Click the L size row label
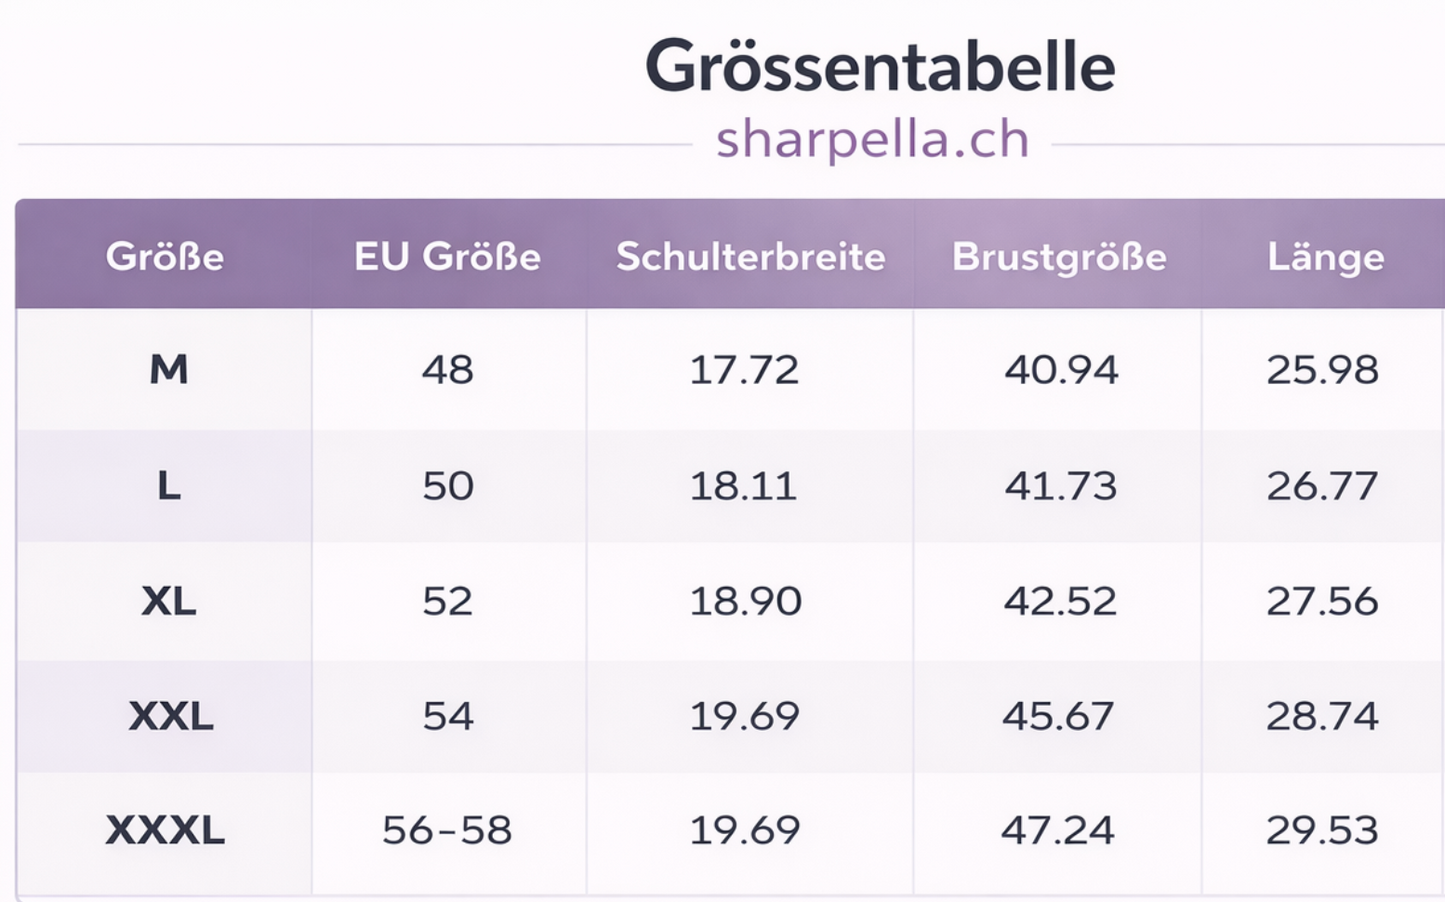Viewport: 1445px width, 902px height. coord(168,486)
